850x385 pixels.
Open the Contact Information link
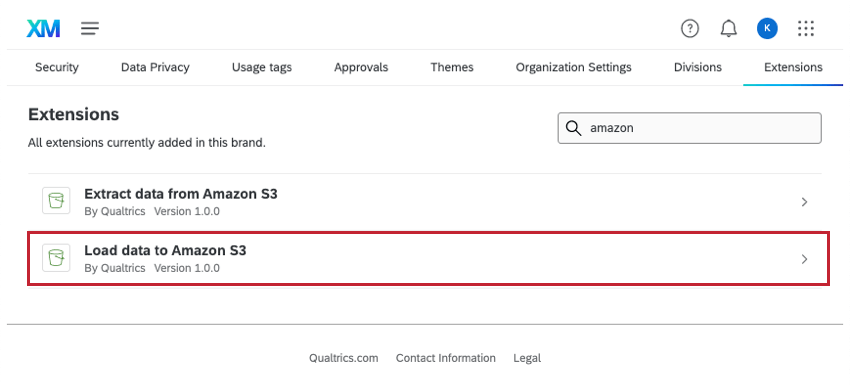pos(446,358)
